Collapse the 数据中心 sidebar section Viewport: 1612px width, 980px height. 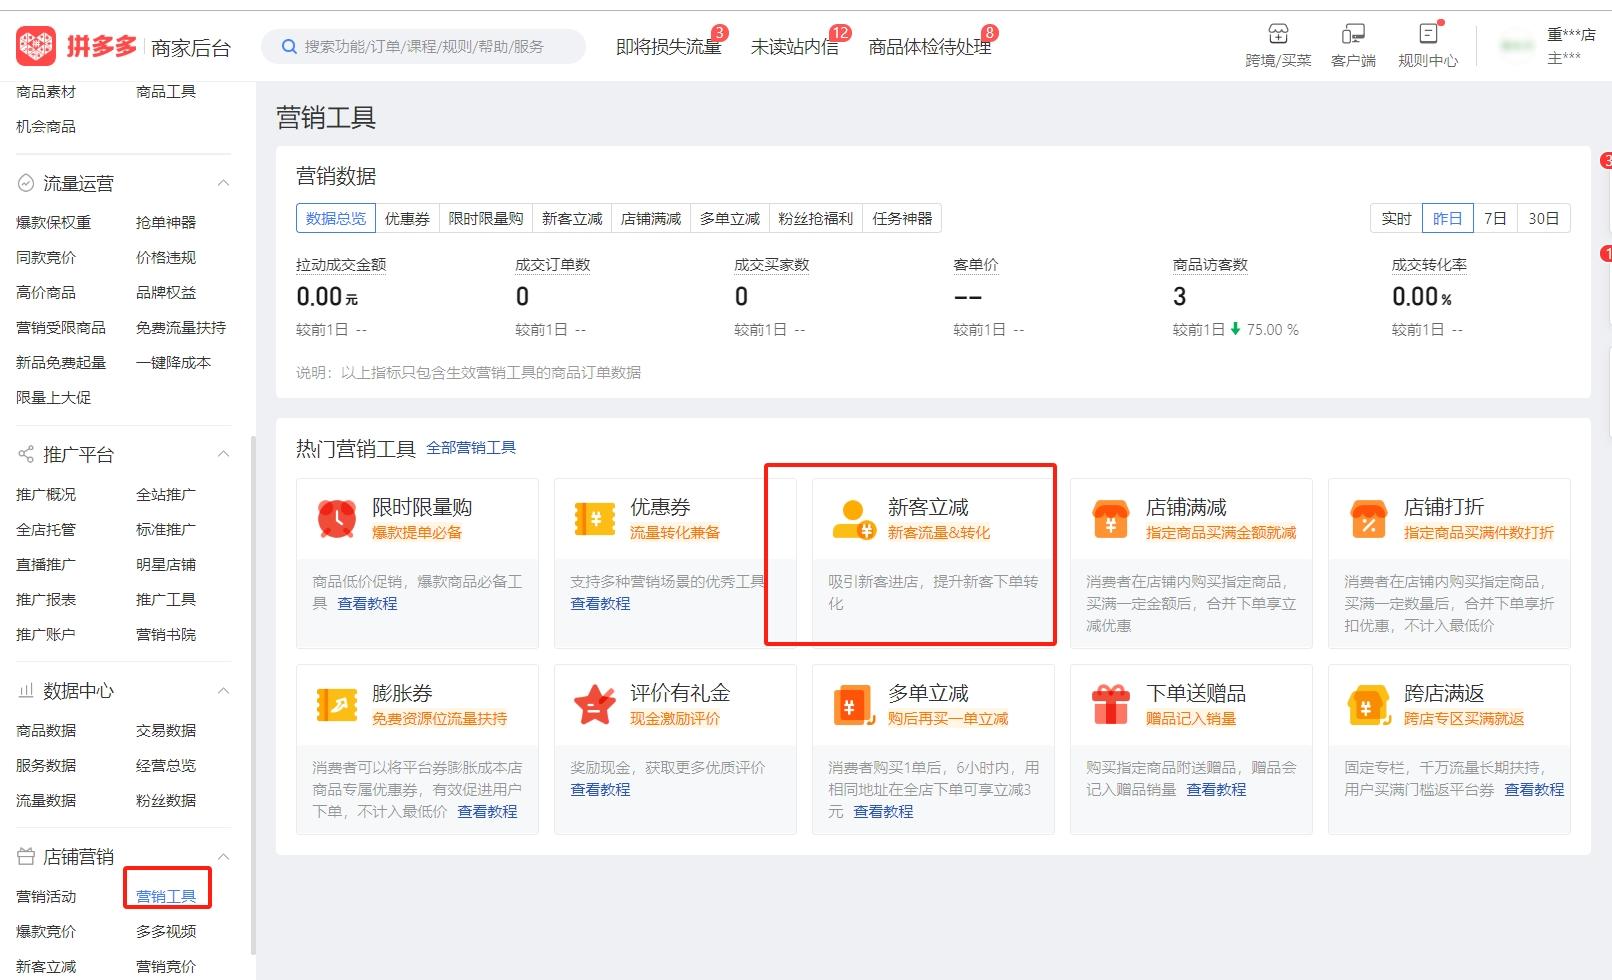tap(224, 690)
